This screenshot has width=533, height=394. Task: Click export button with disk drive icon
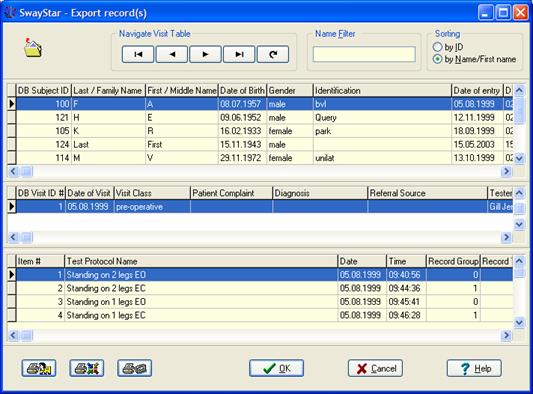click(135, 368)
